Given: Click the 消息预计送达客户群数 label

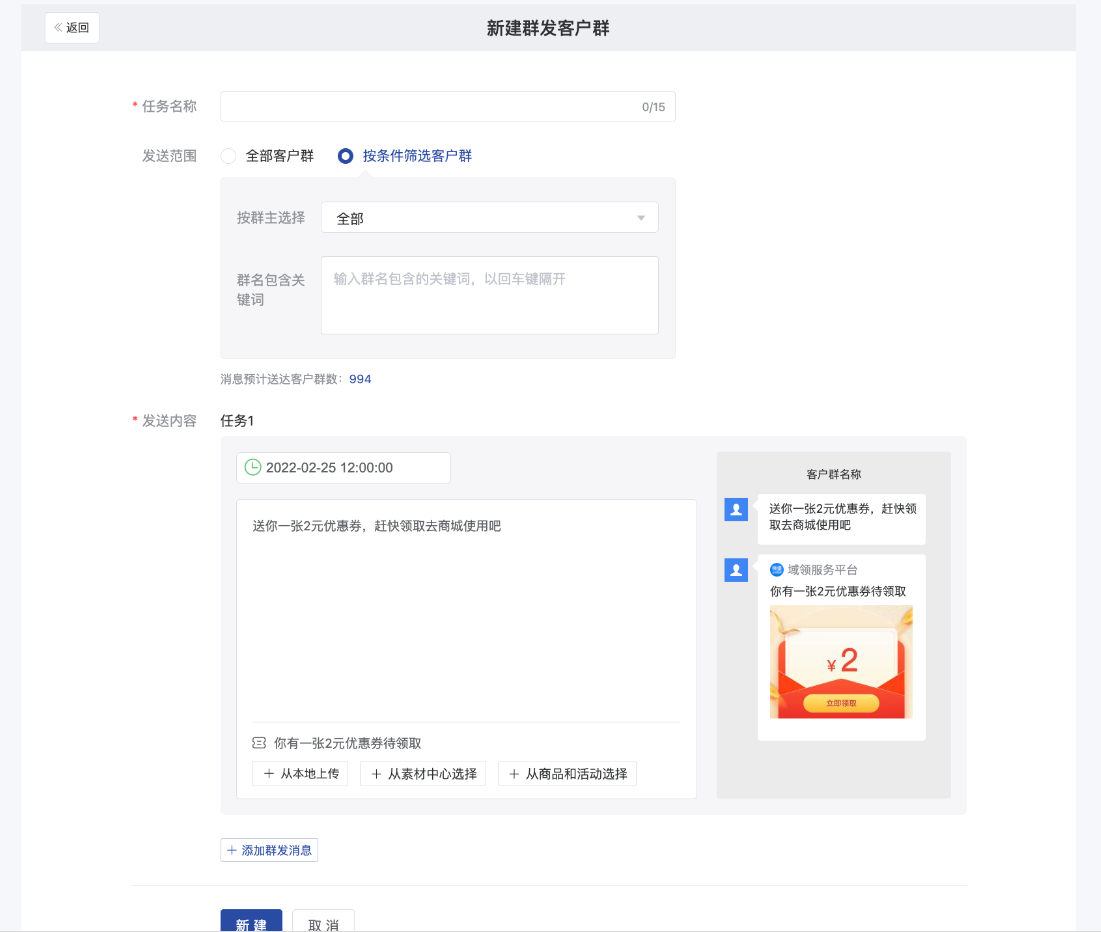Looking at the screenshot, I should point(282,379).
